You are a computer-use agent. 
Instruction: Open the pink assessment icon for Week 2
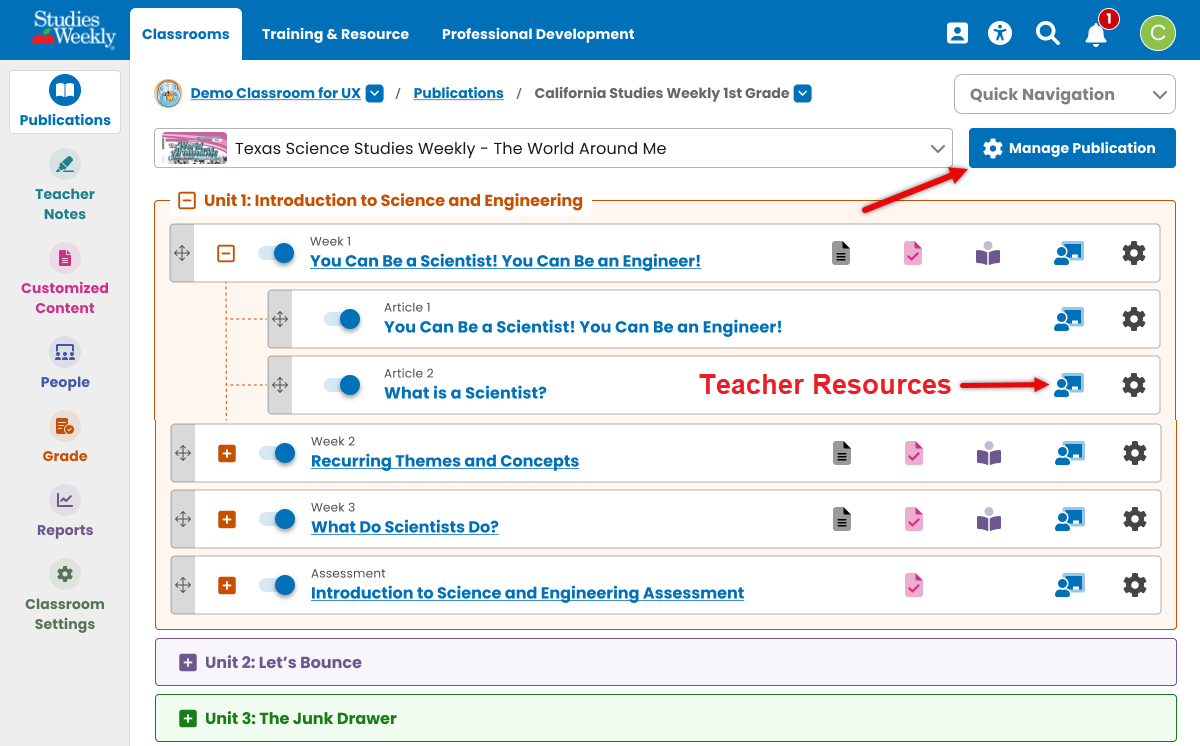coord(913,453)
